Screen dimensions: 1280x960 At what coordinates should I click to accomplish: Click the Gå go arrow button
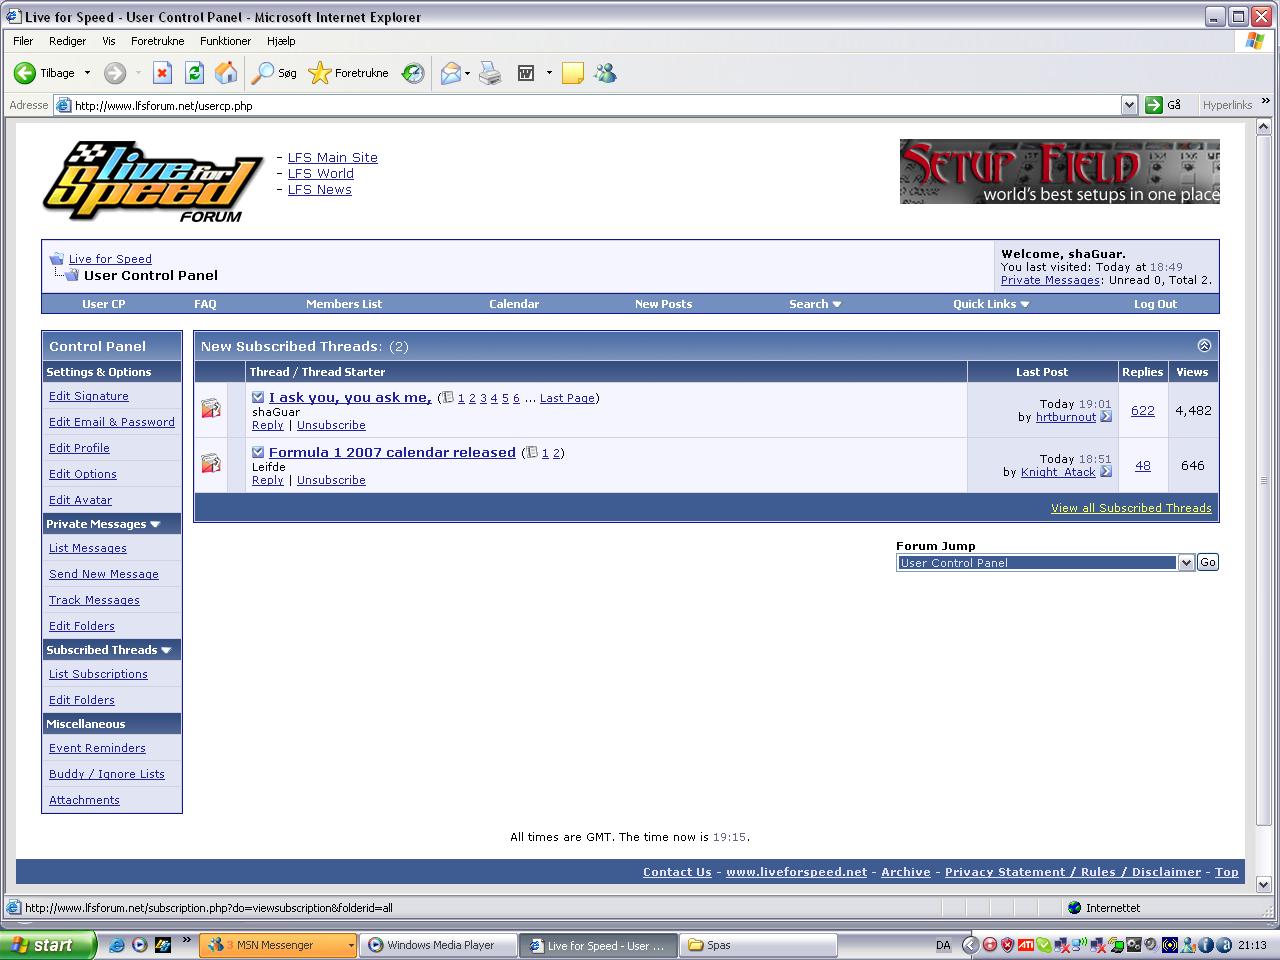(x=1164, y=105)
